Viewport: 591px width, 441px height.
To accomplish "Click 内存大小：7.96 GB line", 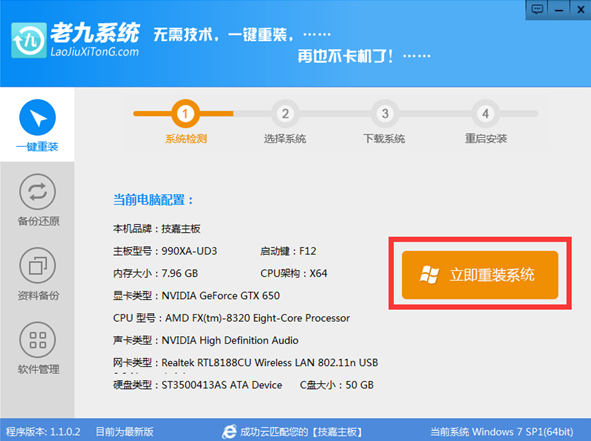I will click(x=155, y=273).
